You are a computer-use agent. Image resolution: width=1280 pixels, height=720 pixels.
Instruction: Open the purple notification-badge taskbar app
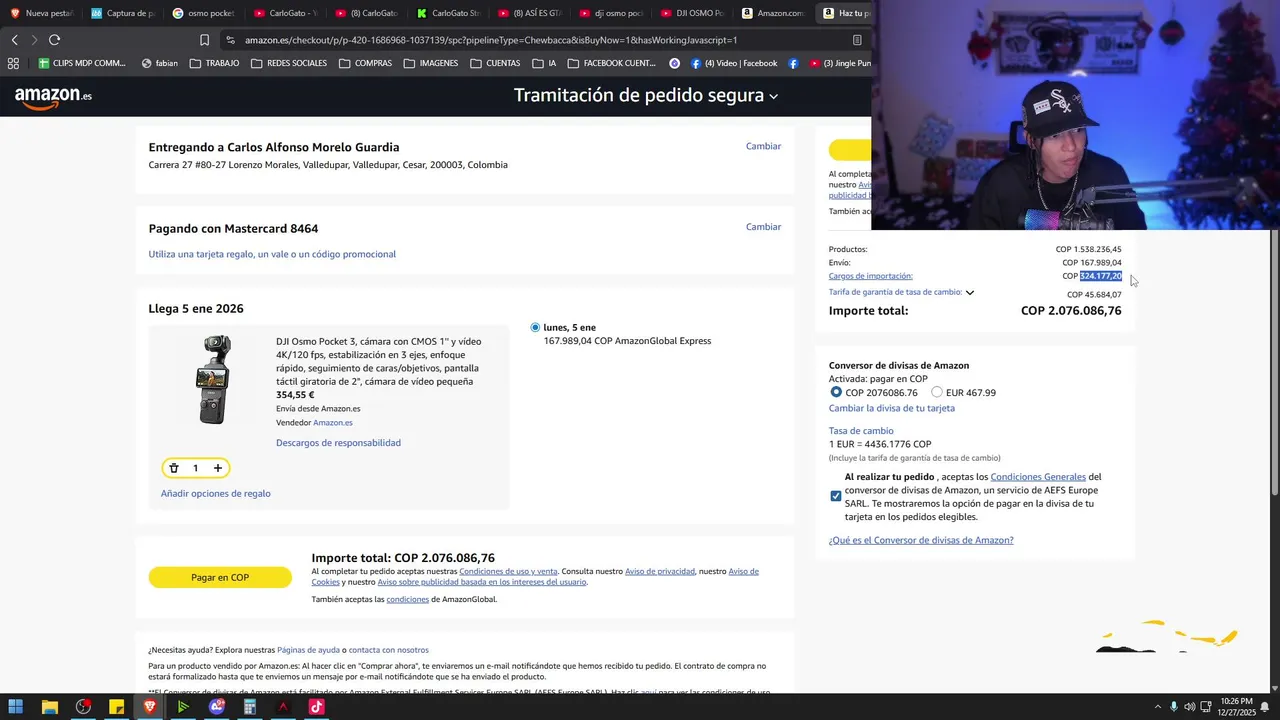[217, 707]
